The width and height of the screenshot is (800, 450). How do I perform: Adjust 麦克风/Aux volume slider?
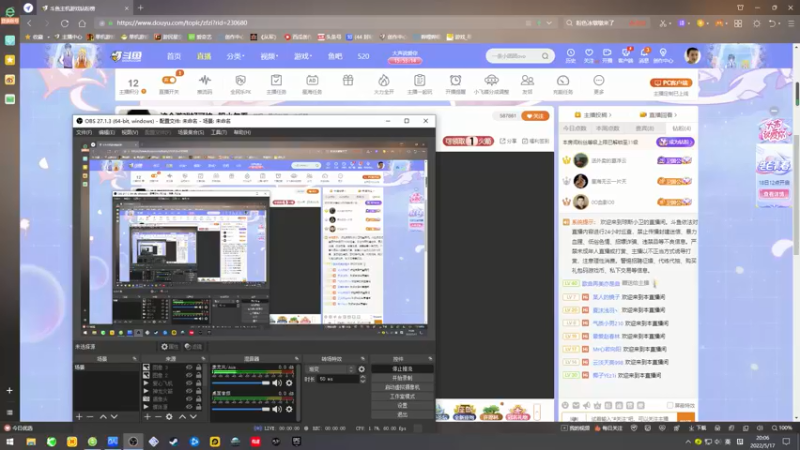241,383
